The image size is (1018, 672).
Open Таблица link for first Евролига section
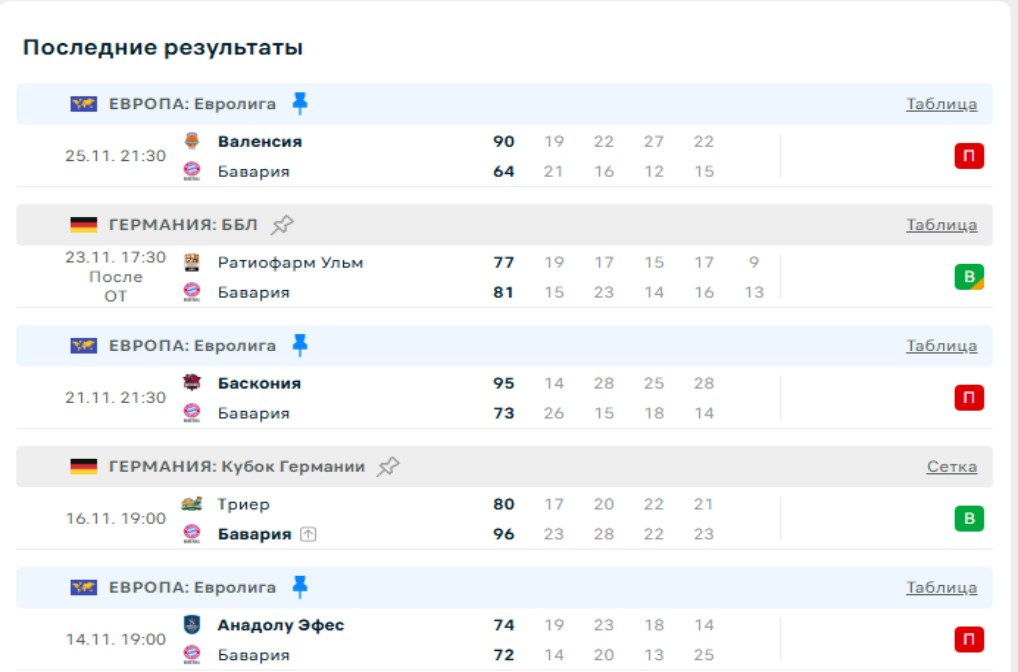941,104
